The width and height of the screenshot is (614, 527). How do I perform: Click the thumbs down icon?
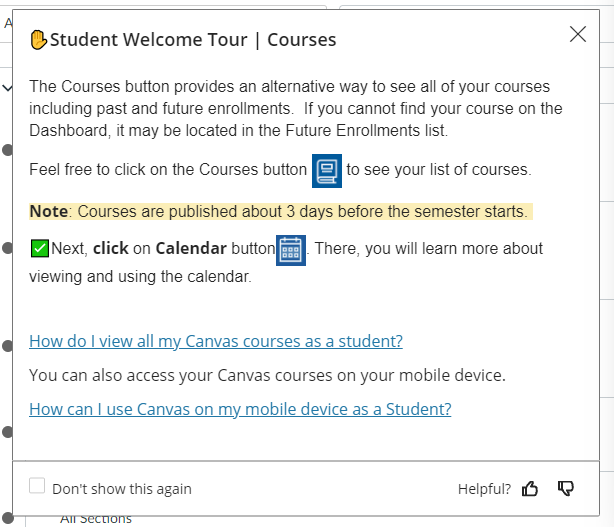coord(566,489)
